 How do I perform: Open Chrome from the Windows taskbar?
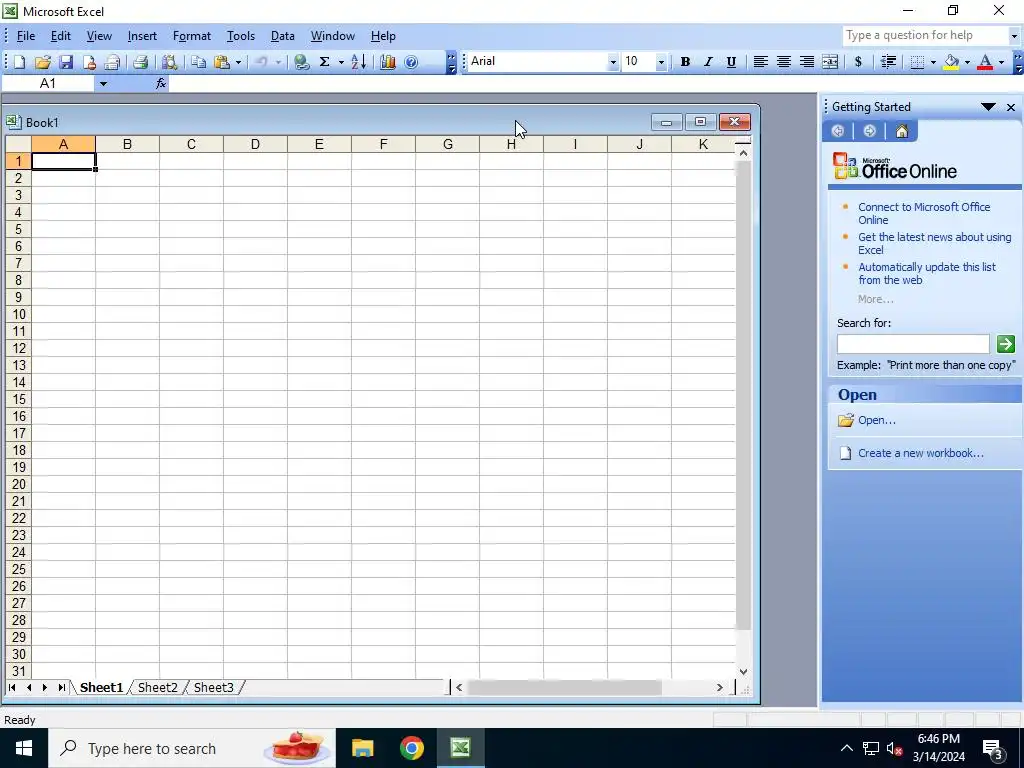pos(411,748)
